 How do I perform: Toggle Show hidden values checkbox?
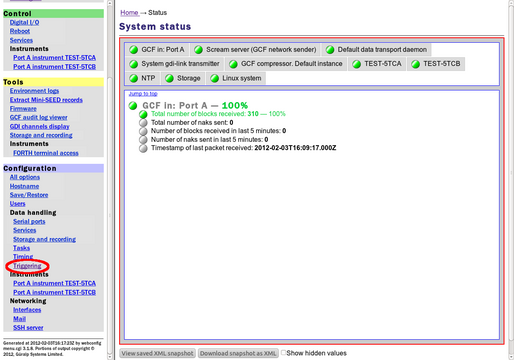283,352
